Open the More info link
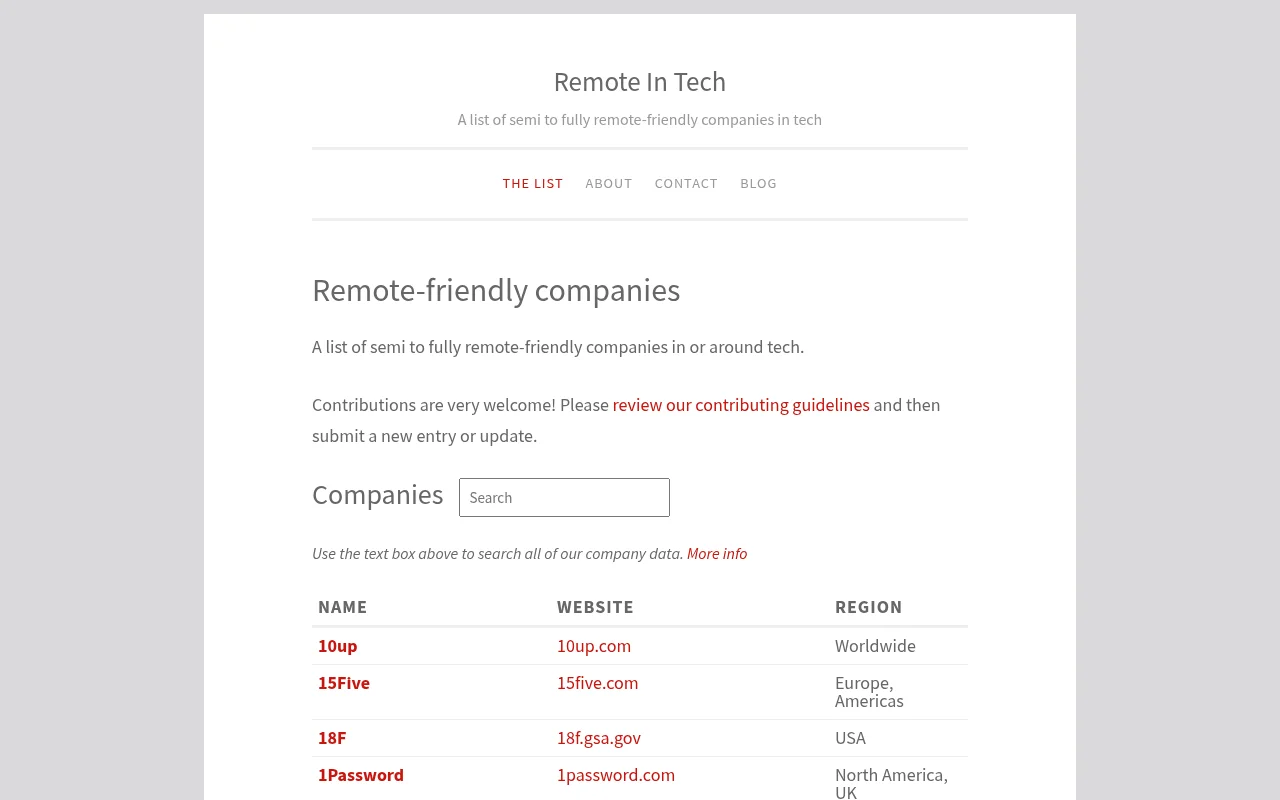This screenshot has width=1280, height=800. click(x=717, y=554)
